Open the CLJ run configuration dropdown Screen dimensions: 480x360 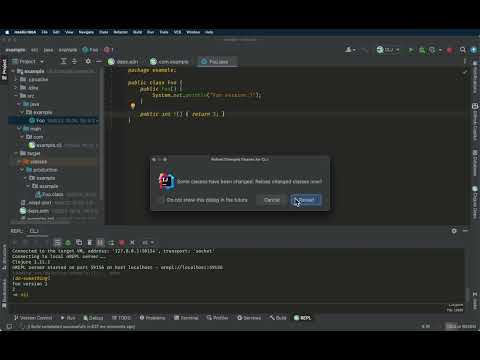coord(388,50)
